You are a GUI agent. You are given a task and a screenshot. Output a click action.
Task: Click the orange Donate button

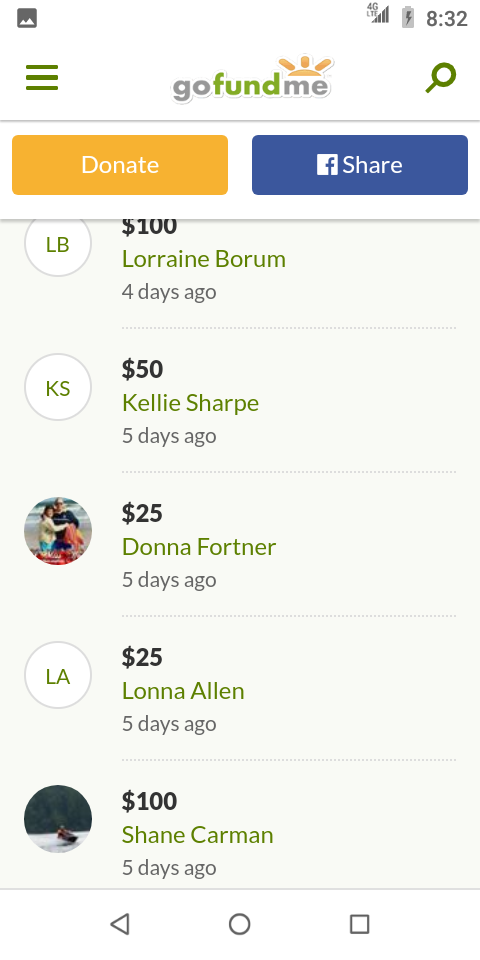120,165
